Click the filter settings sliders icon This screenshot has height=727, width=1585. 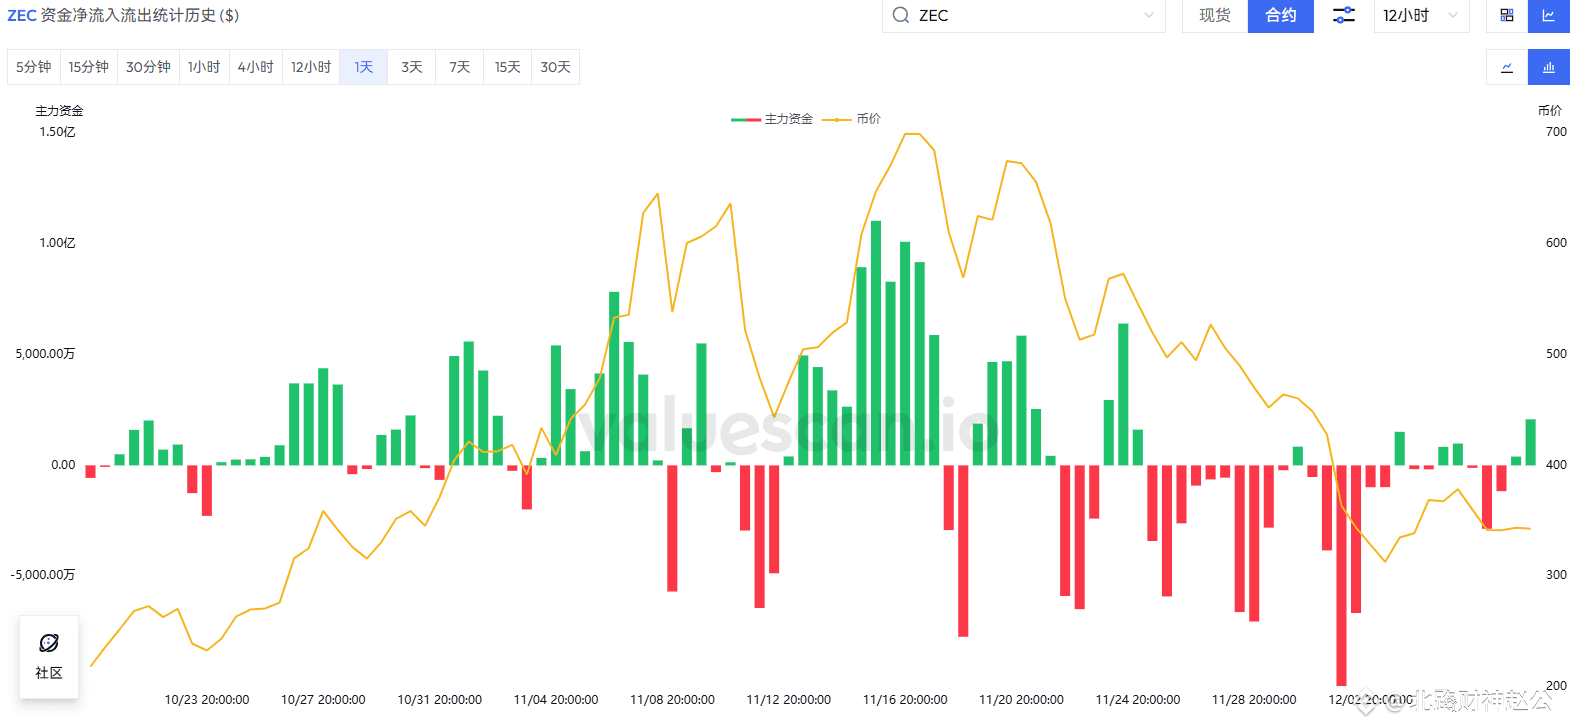pyautogui.click(x=1344, y=15)
